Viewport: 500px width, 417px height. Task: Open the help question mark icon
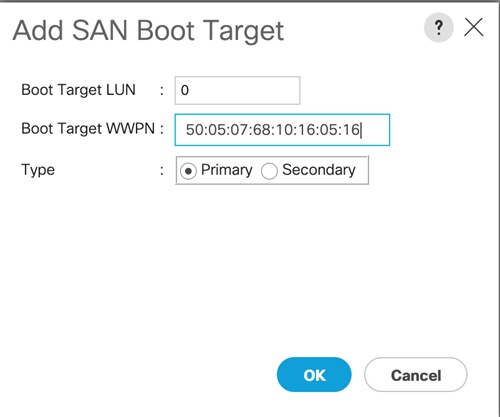click(x=438, y=27)
